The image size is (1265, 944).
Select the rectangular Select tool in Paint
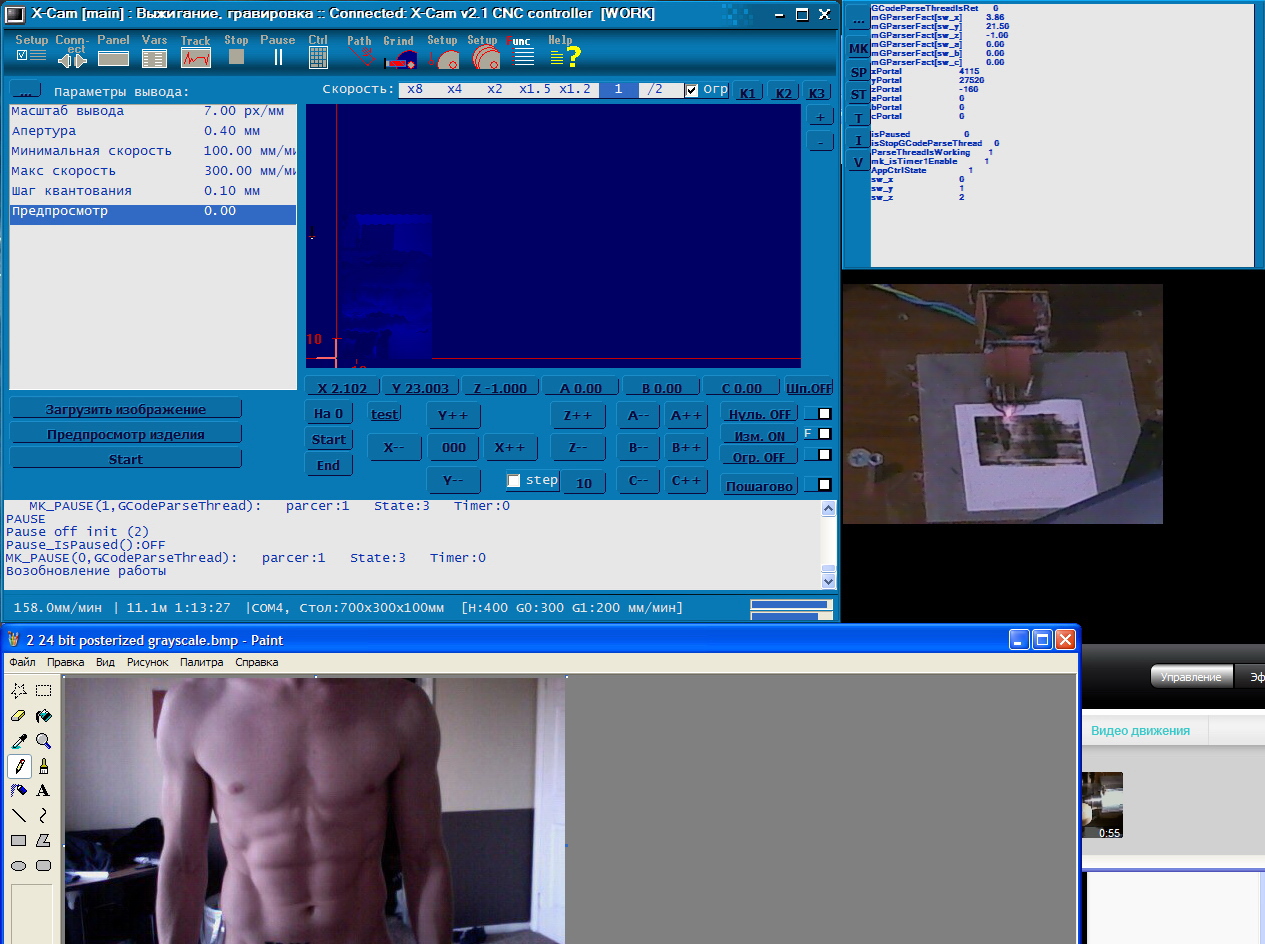click(x=44, y=691)
